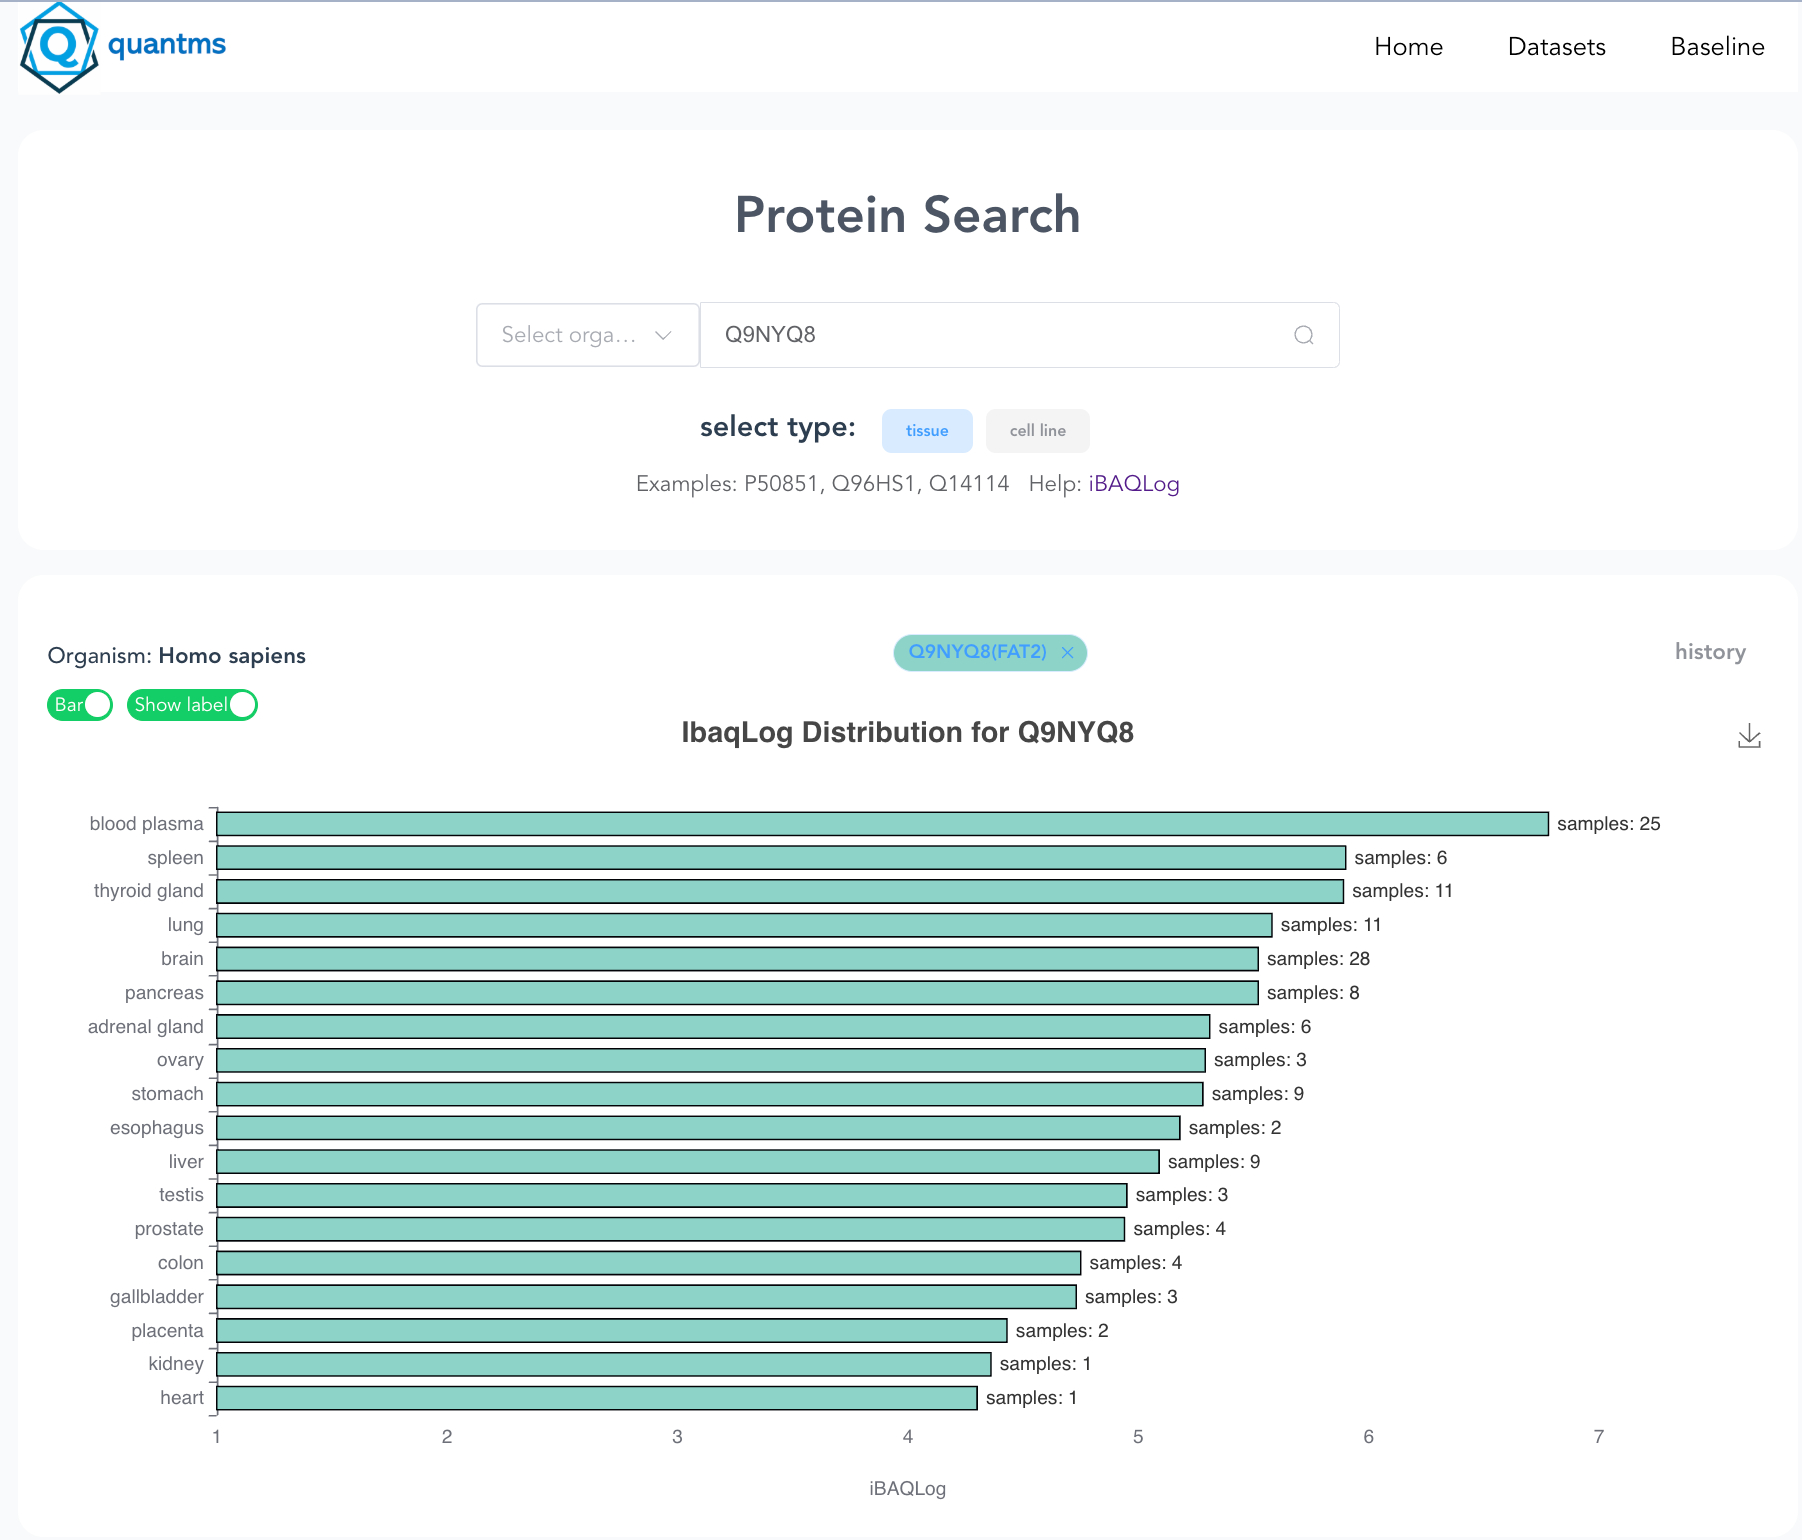This screenshot has height=1540, width=1802.
Task: Open the Datasets menu item
Action: pos(1556,47)
